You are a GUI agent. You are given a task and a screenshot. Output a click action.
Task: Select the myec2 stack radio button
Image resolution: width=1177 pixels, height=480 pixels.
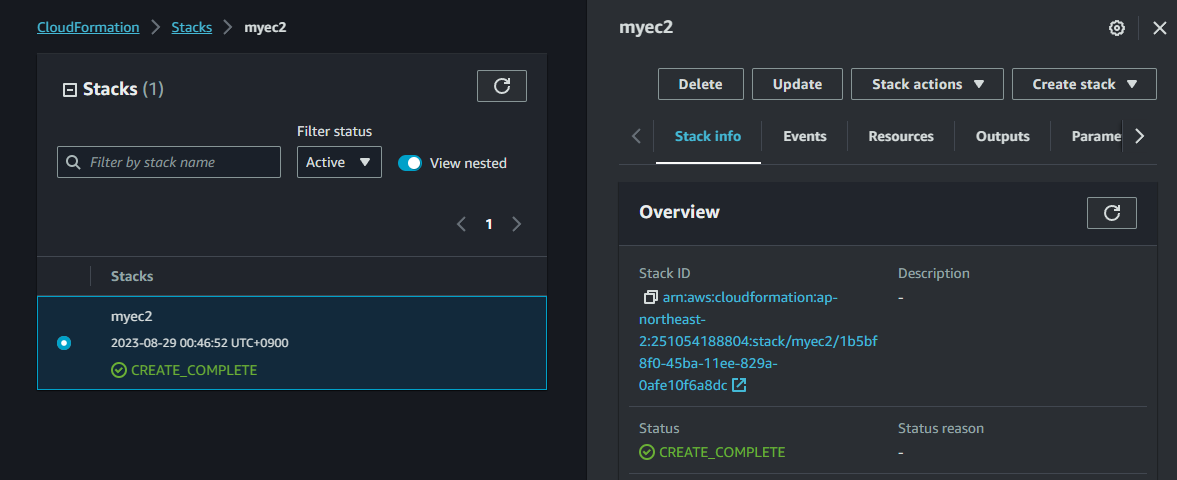[x=64, y=343]
